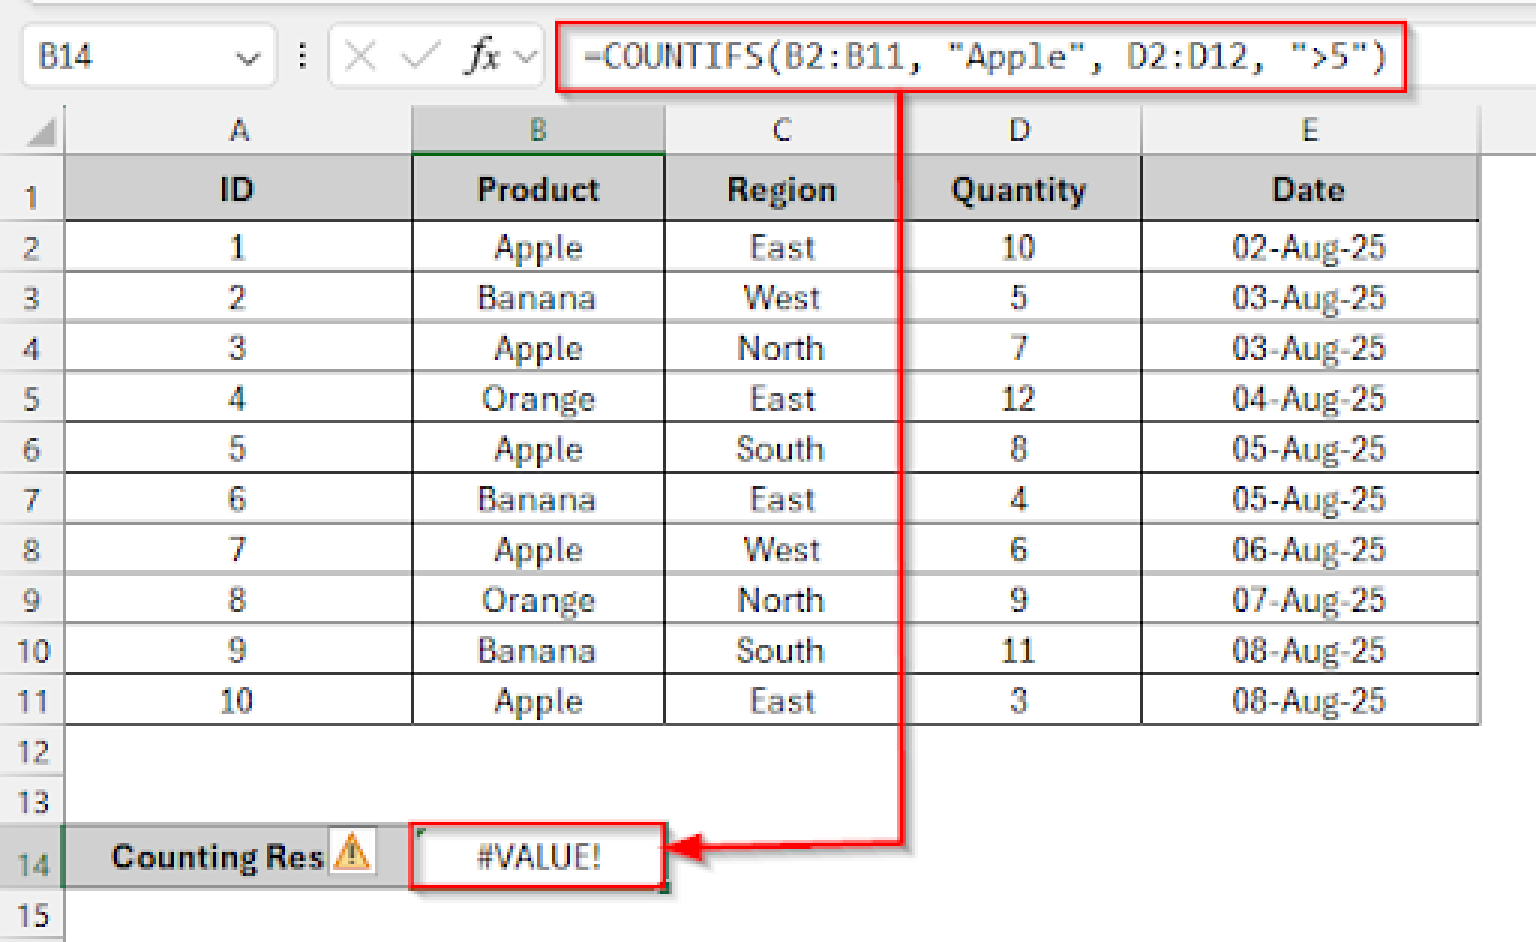Click Banana in row 3
Screen dimensions: 1536x942
click(538, 297)
